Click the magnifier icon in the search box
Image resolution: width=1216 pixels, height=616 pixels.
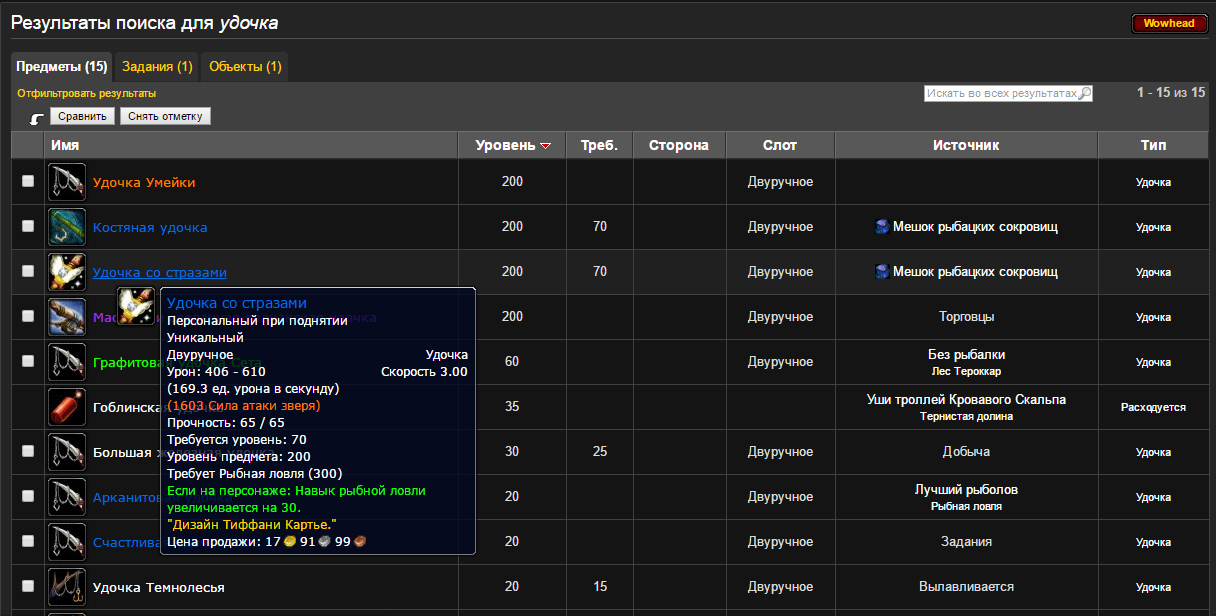[x=1085, y=93]
